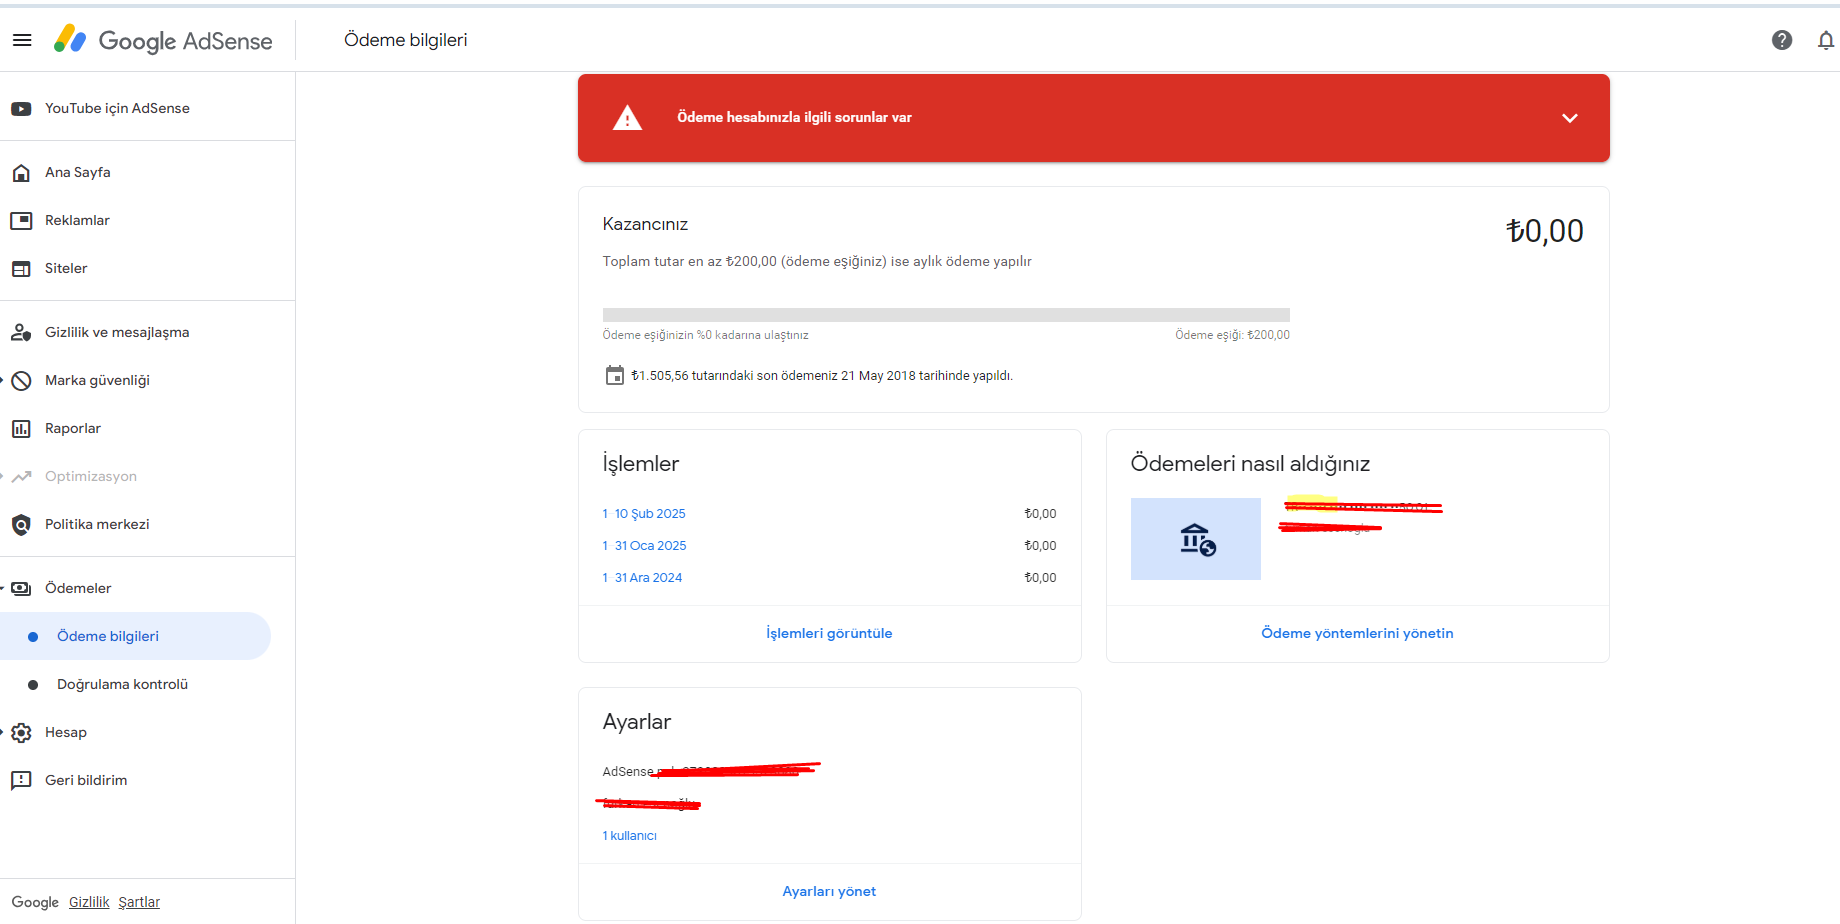The width and height of the screenshot is (1840, 924).
Task: Open the main hamburger menu
Action: pos(22,40)
